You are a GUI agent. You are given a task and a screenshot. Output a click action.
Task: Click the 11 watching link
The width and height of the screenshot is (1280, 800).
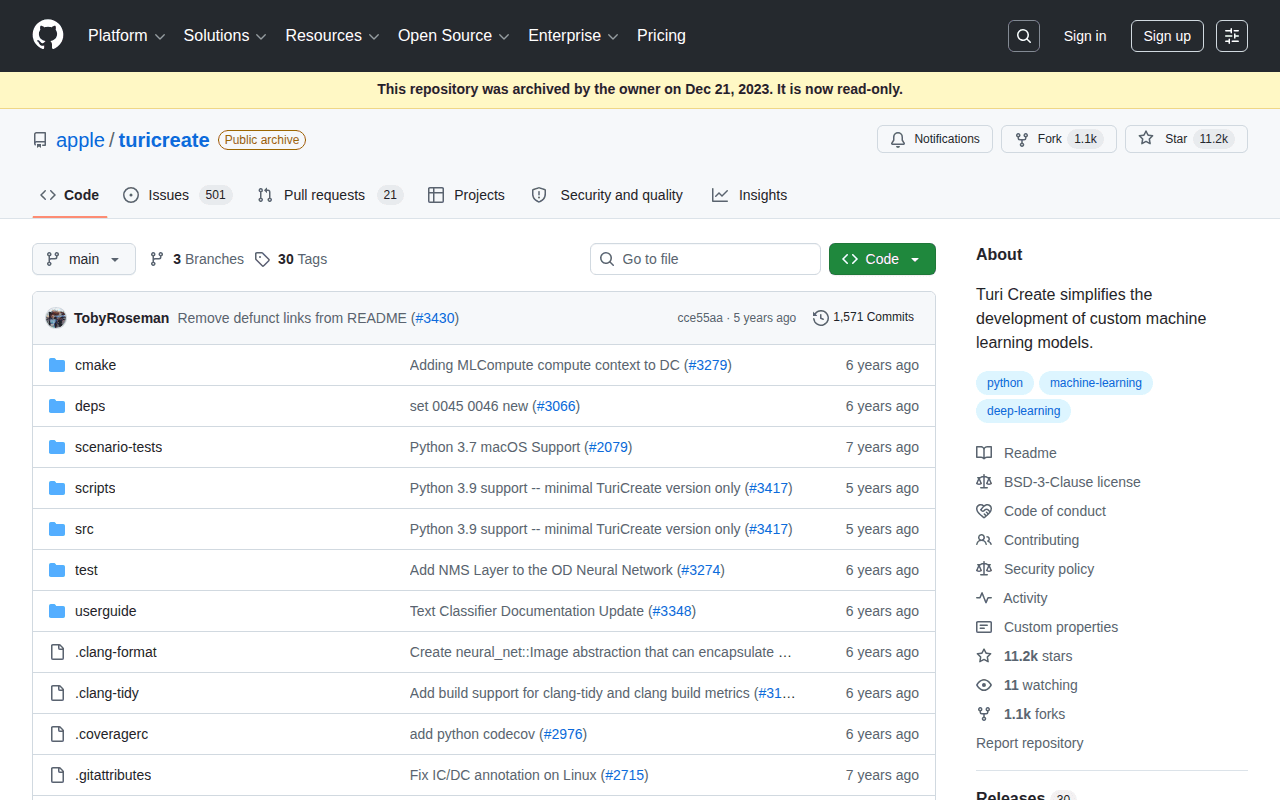1027,685
